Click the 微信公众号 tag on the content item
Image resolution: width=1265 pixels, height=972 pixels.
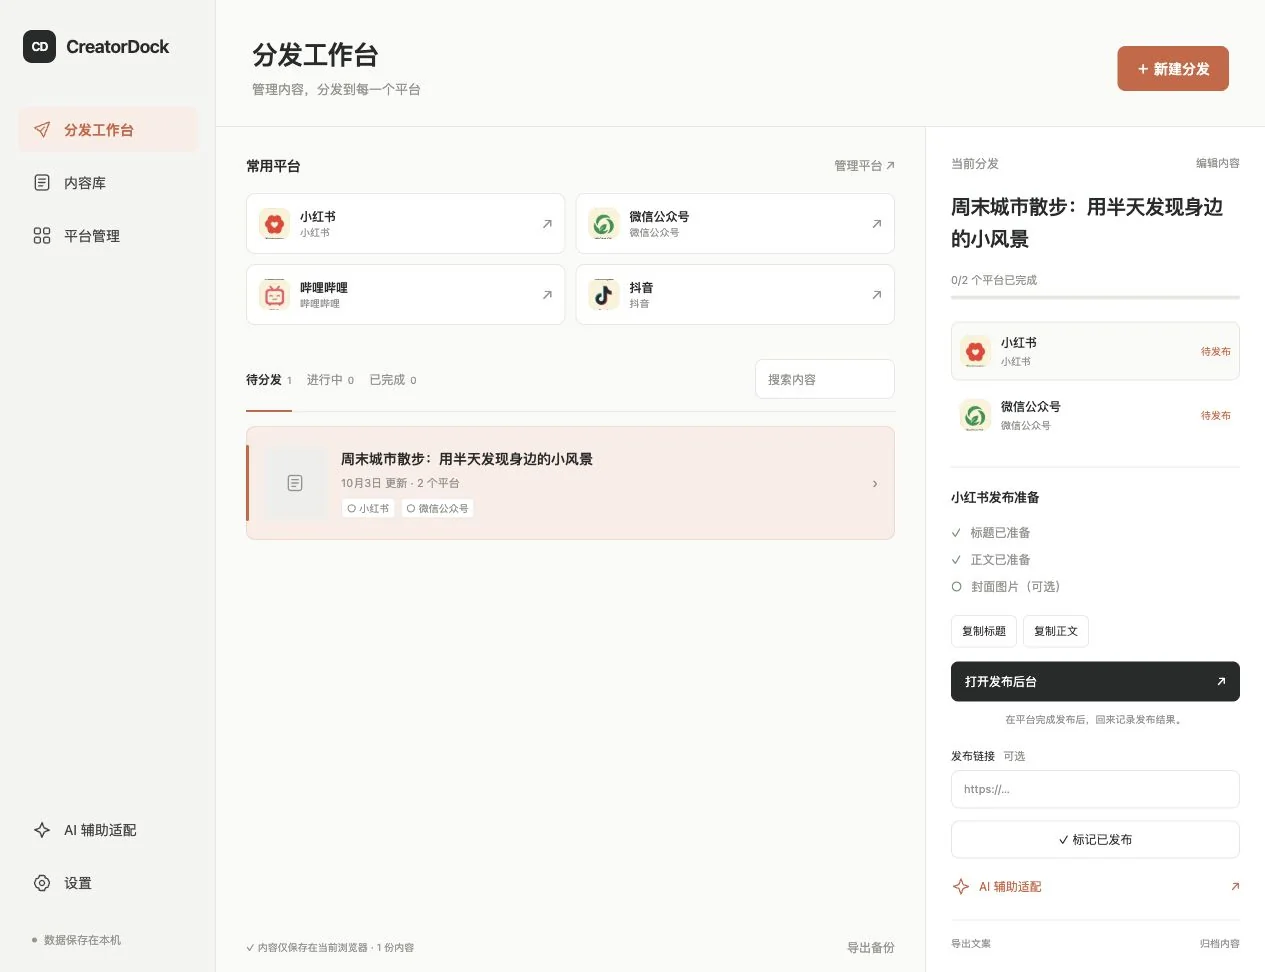(x=438, y=509)
